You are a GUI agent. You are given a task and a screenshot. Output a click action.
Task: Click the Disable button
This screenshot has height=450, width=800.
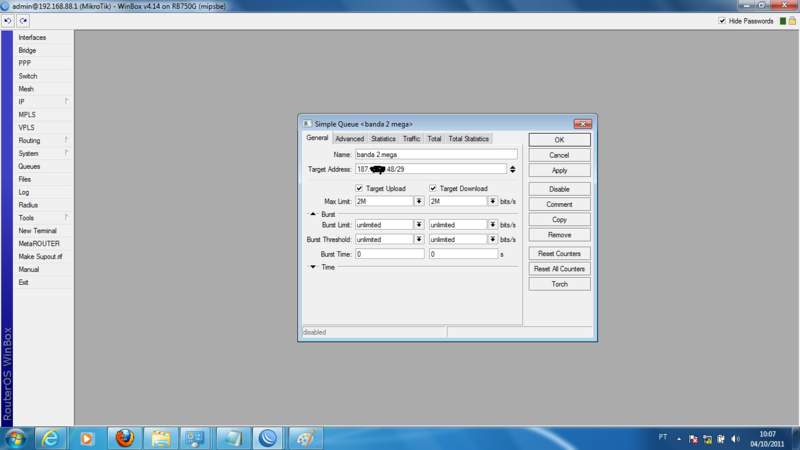(559, 189)
